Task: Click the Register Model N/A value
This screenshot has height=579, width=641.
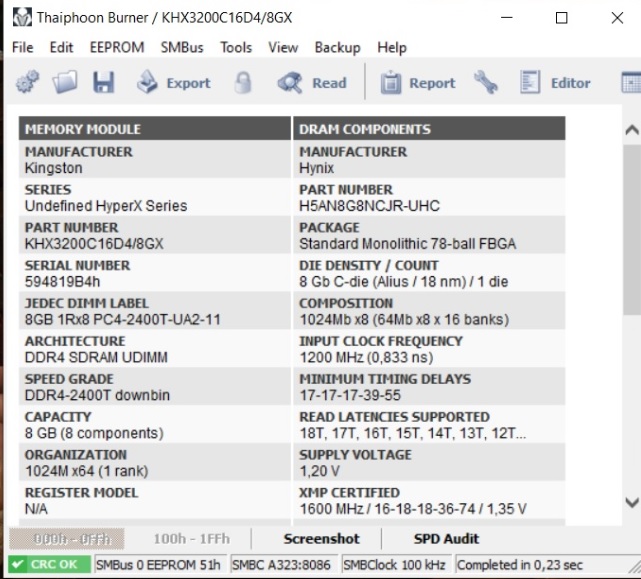Action: pyautogui.click(x=36, y=509)
